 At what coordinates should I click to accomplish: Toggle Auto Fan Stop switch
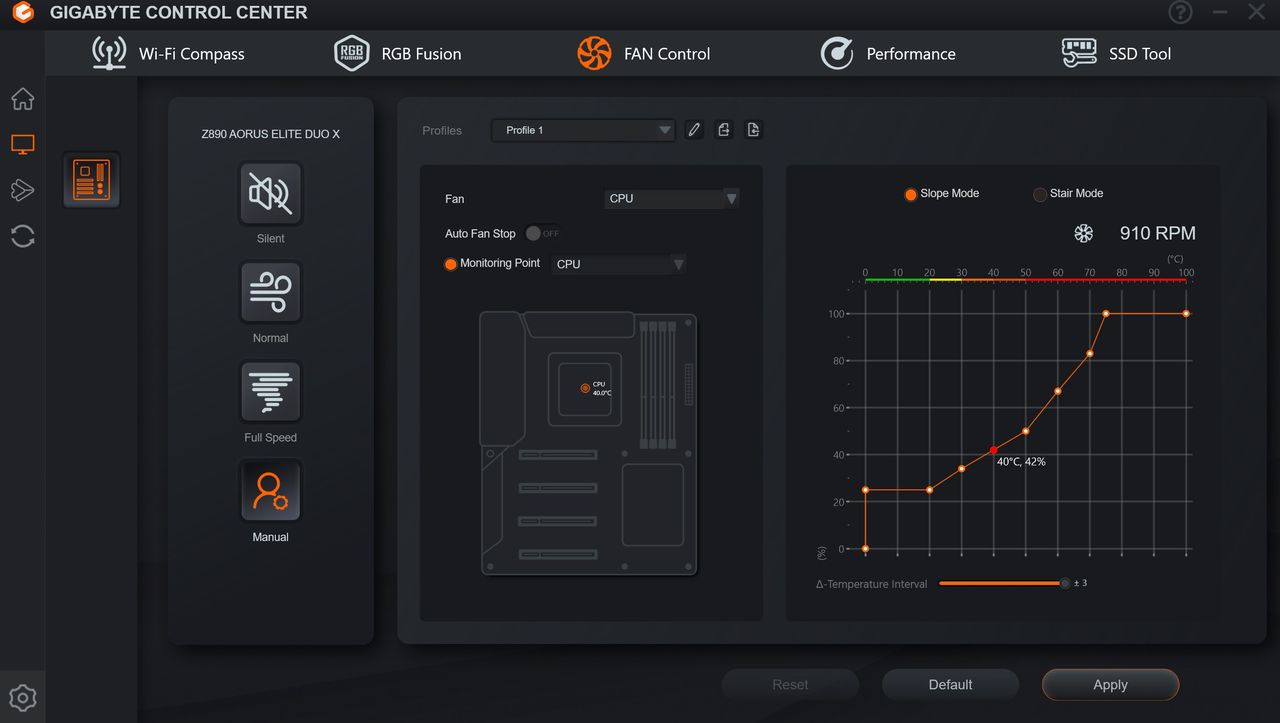543,233
